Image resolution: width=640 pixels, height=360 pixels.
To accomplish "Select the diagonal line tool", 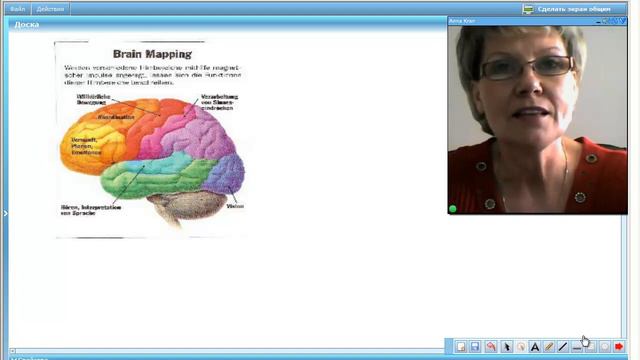I will click(x=563, y=347).
